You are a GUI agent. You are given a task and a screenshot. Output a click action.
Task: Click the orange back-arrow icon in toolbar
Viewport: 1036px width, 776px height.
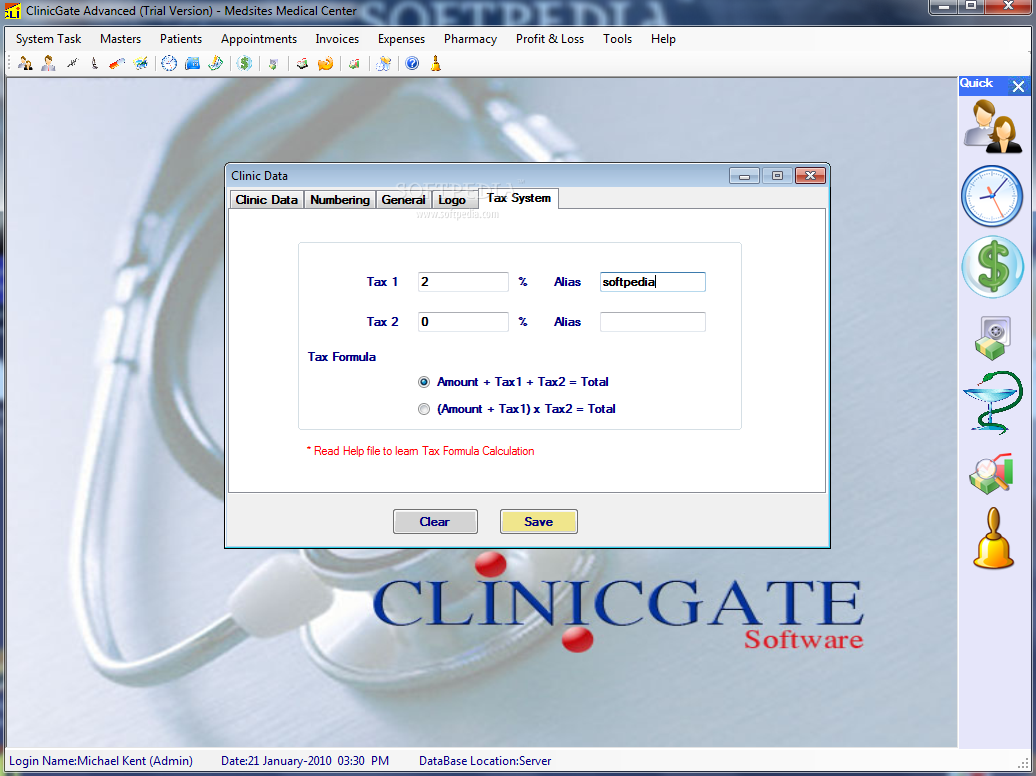pyautogui.click(x=325, y=63)
